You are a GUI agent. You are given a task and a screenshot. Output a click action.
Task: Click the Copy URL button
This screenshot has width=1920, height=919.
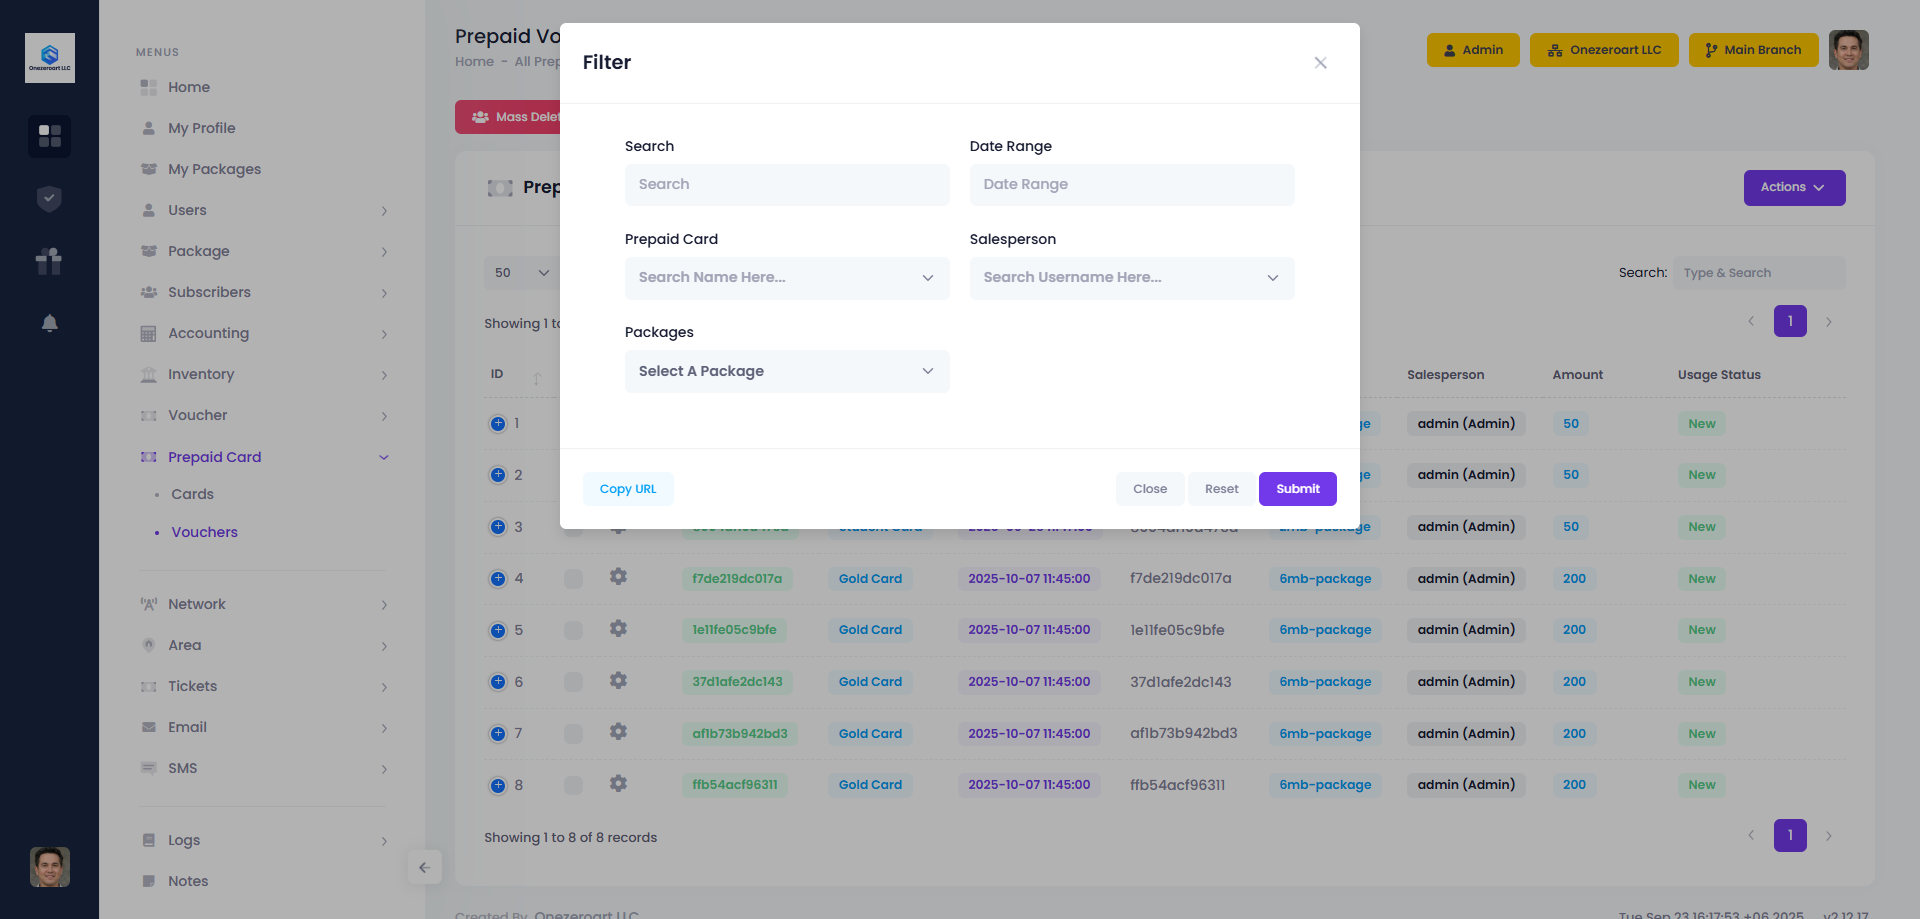tap(628, 489)
